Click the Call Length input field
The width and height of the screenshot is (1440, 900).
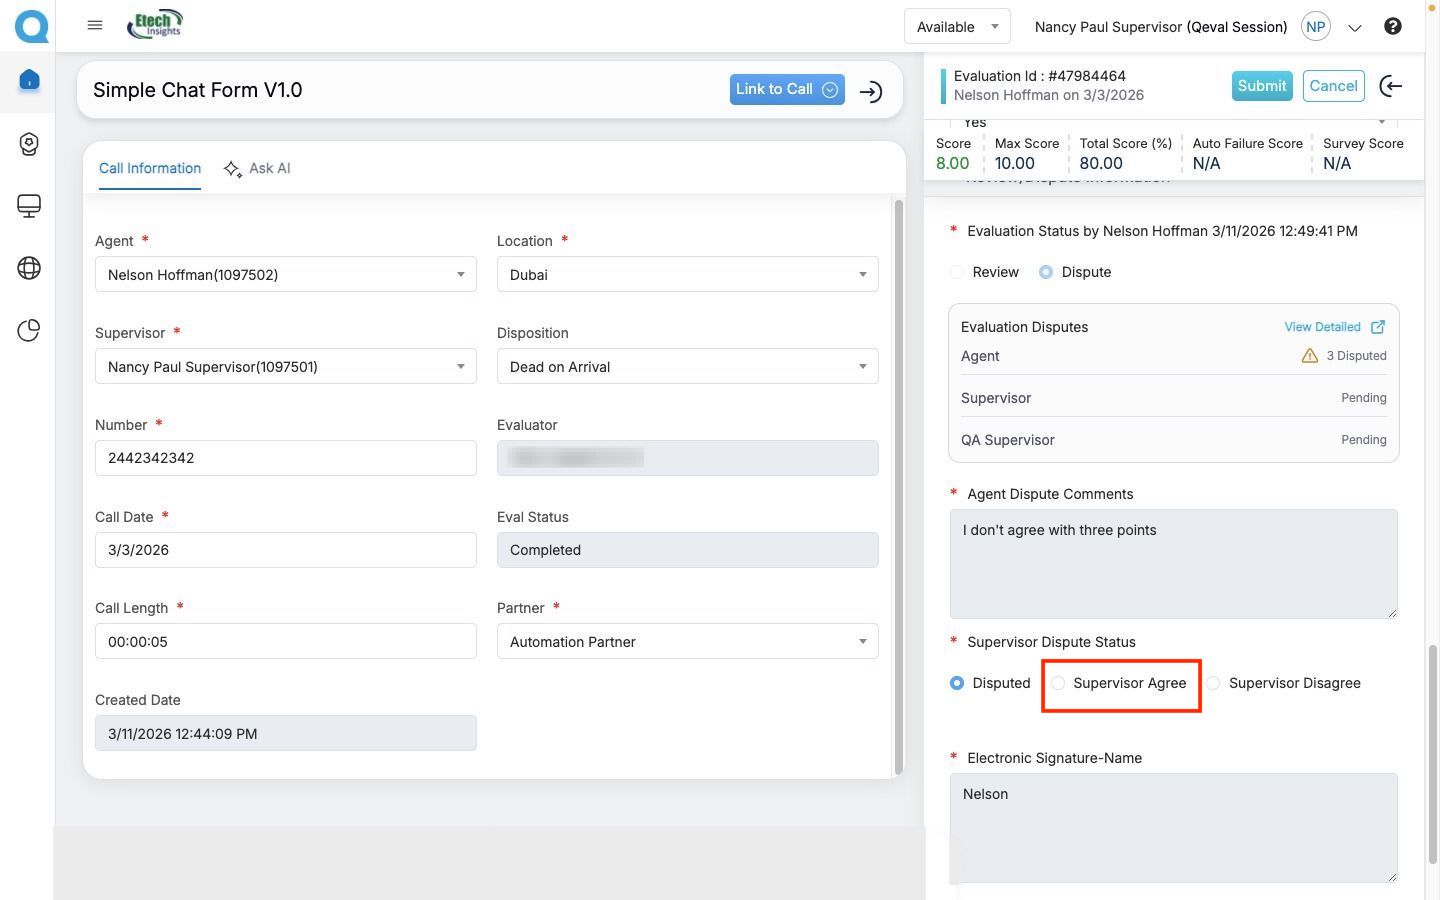pyautogui.click(x=285, y=642)
